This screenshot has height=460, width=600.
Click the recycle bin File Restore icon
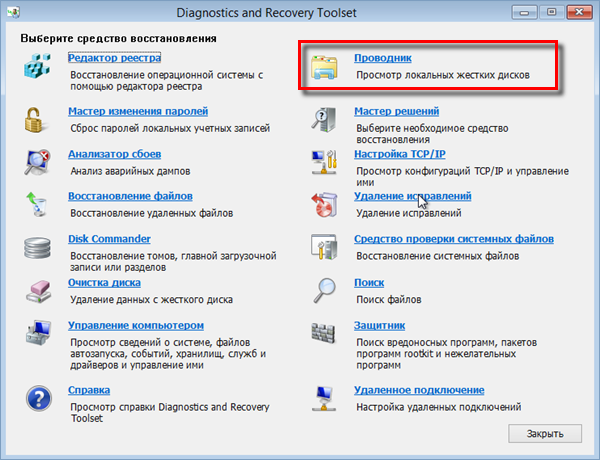click(x=37, y=205)
